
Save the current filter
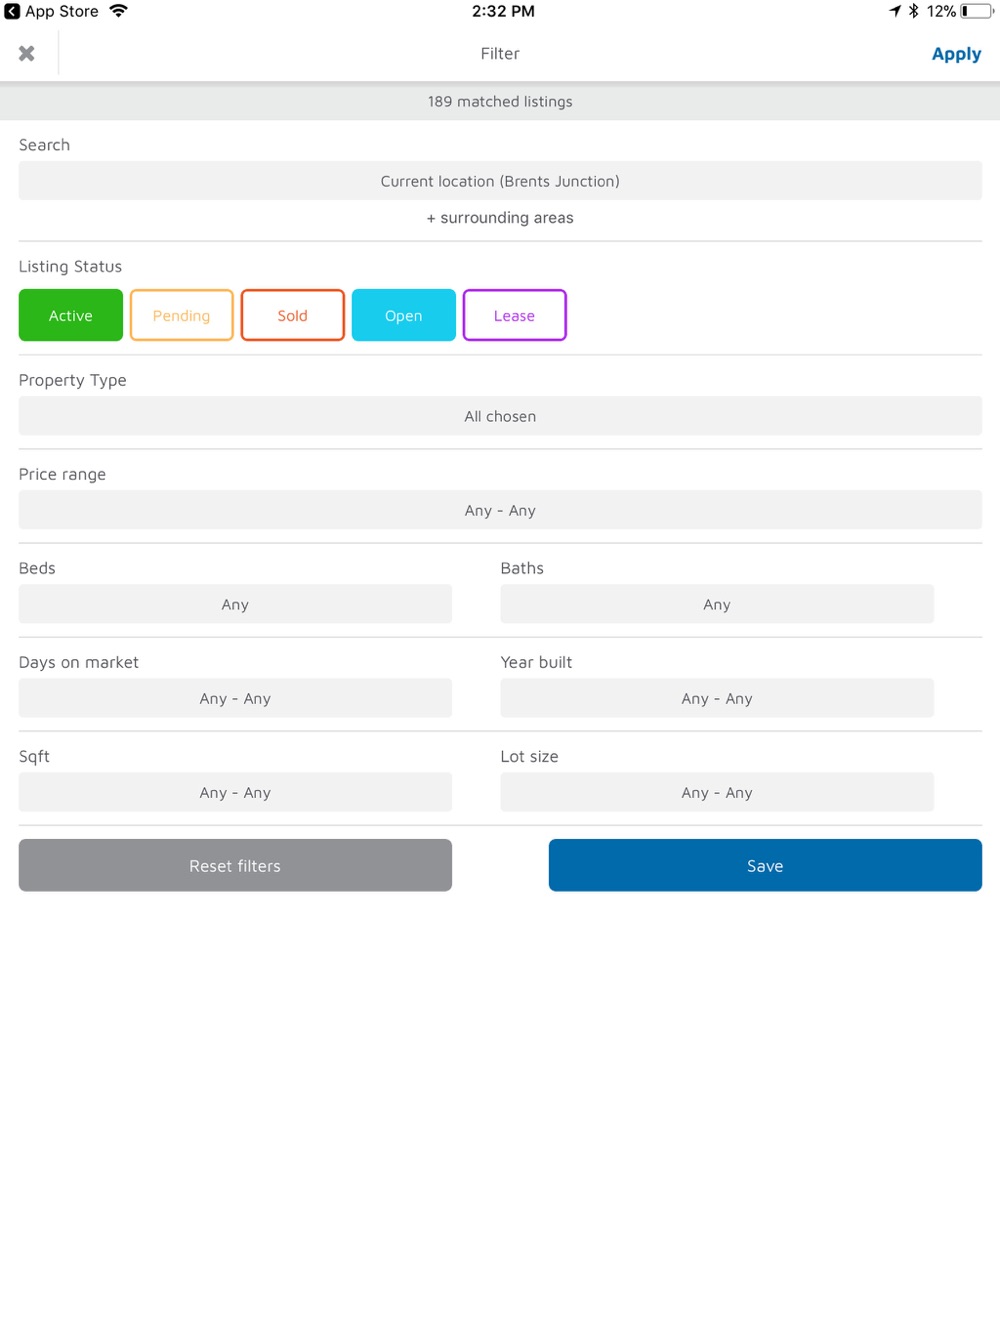pyautogui.click(x=765, y=865)
